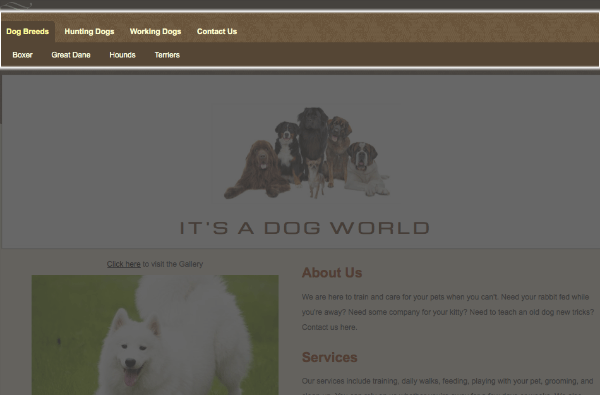Open the Dog Breeds menu tab

(28, 31)
